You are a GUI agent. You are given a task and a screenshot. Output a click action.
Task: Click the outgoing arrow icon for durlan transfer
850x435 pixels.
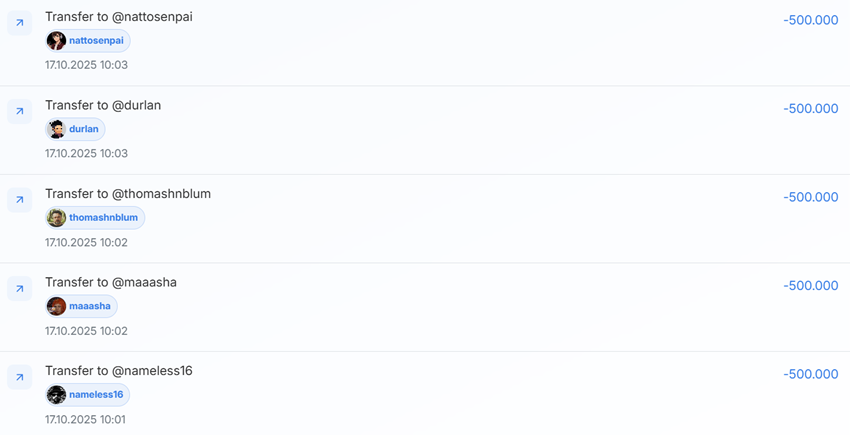point(19,111)
